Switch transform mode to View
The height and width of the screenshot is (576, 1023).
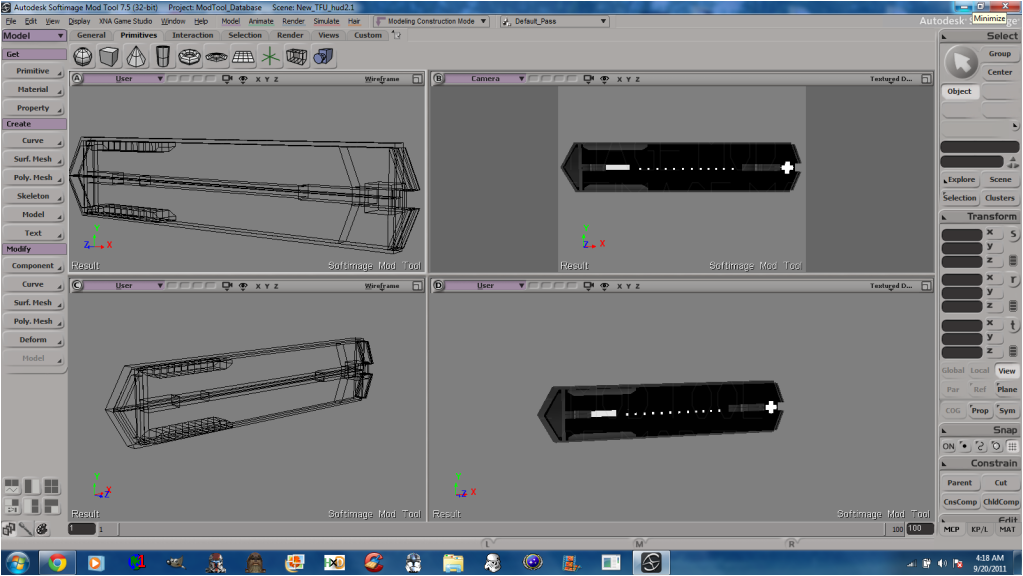coord(1007,371)
